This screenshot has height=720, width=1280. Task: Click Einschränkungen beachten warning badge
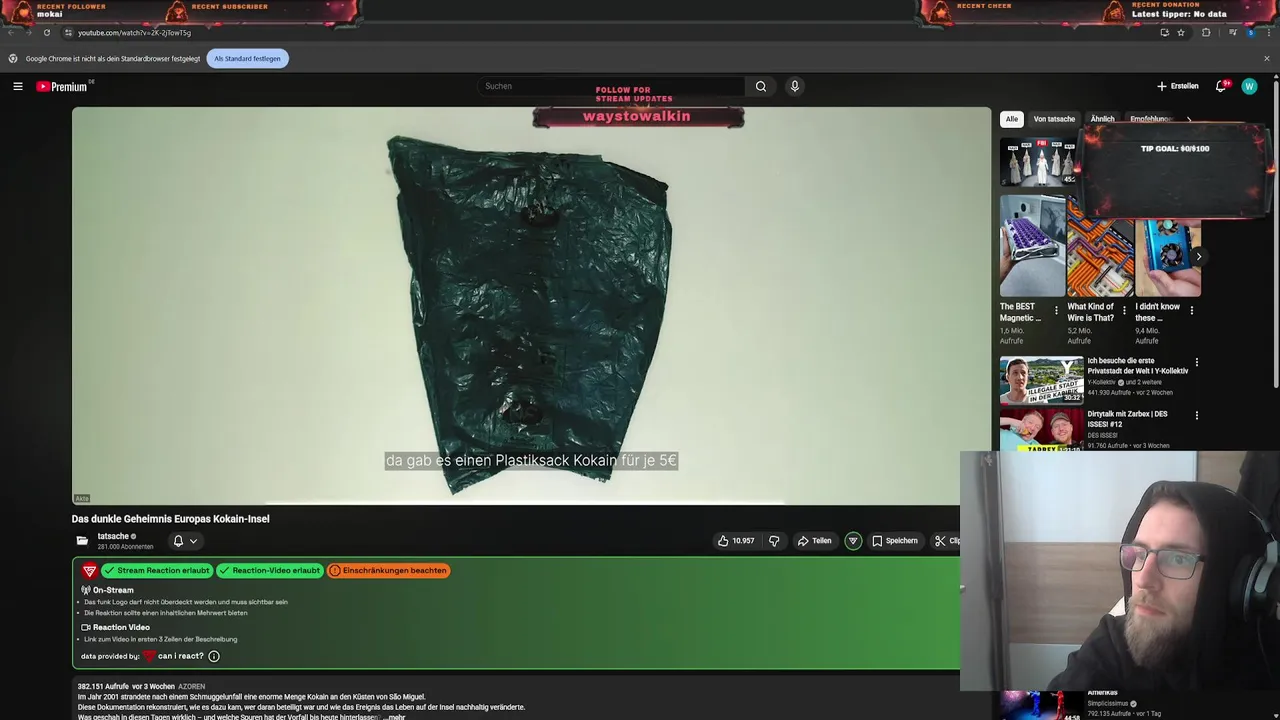388,570
